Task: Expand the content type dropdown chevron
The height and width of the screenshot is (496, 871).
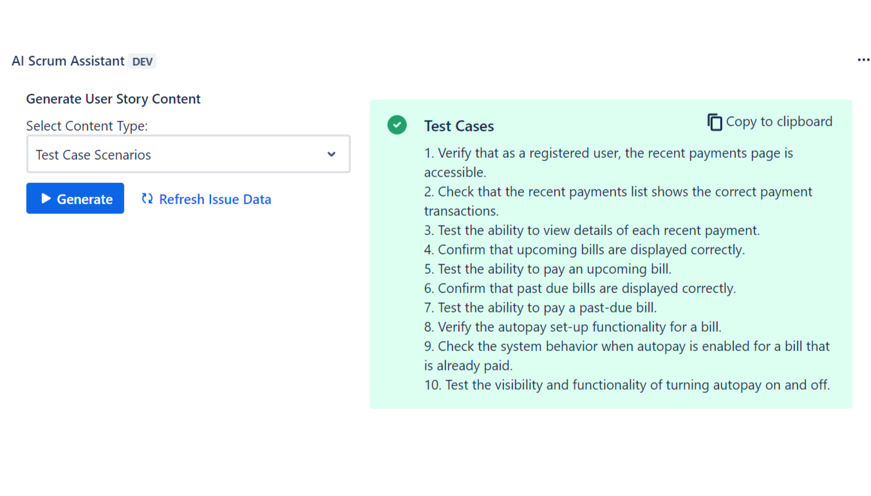Action: 331,155
